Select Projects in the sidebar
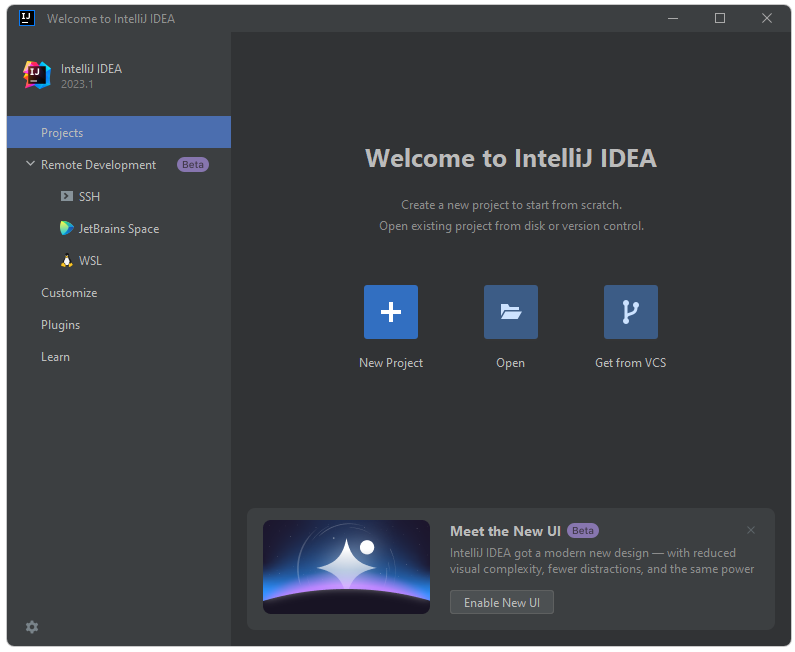Image resolution: width=795 pixels, height=652 pixels. click(62, 133)
